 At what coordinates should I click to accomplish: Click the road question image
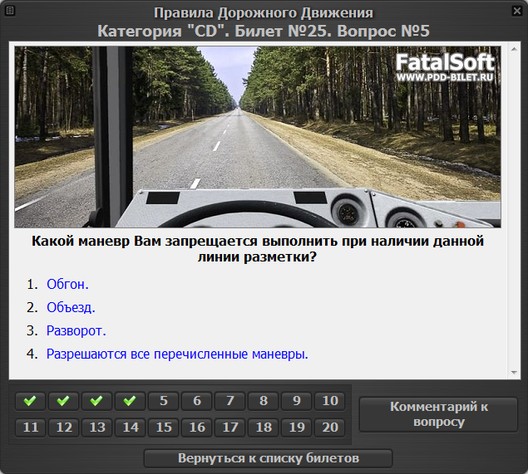click(x=258, y=137)
